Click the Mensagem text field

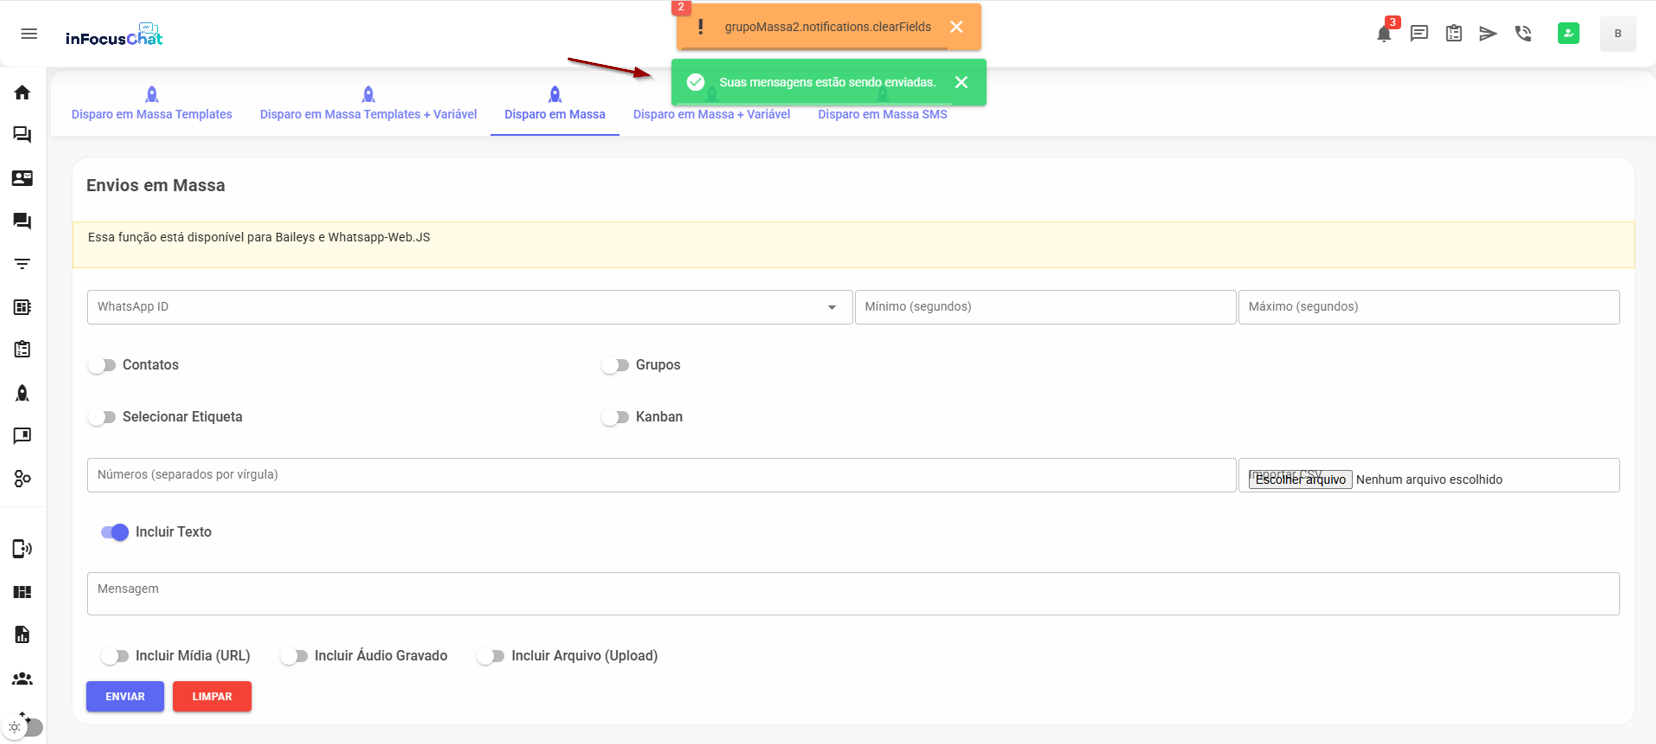coord(852,594)
